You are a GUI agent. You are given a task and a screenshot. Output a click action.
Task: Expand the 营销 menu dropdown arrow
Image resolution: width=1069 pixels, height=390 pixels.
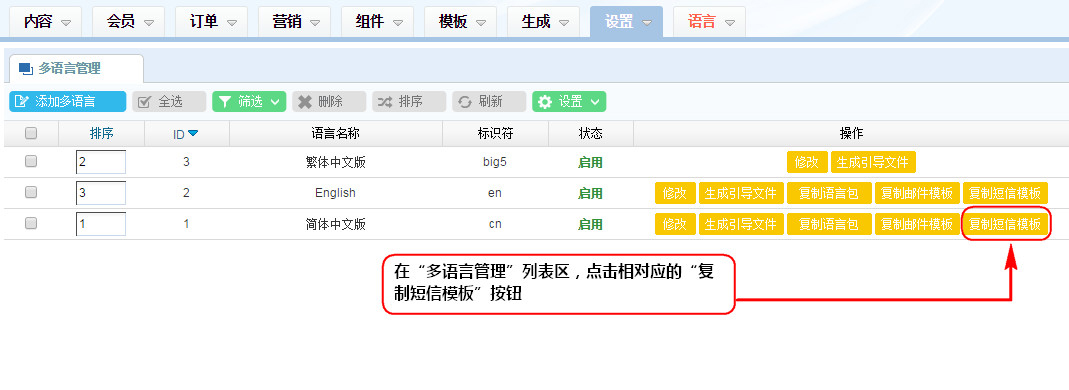(x=315, y=22)
